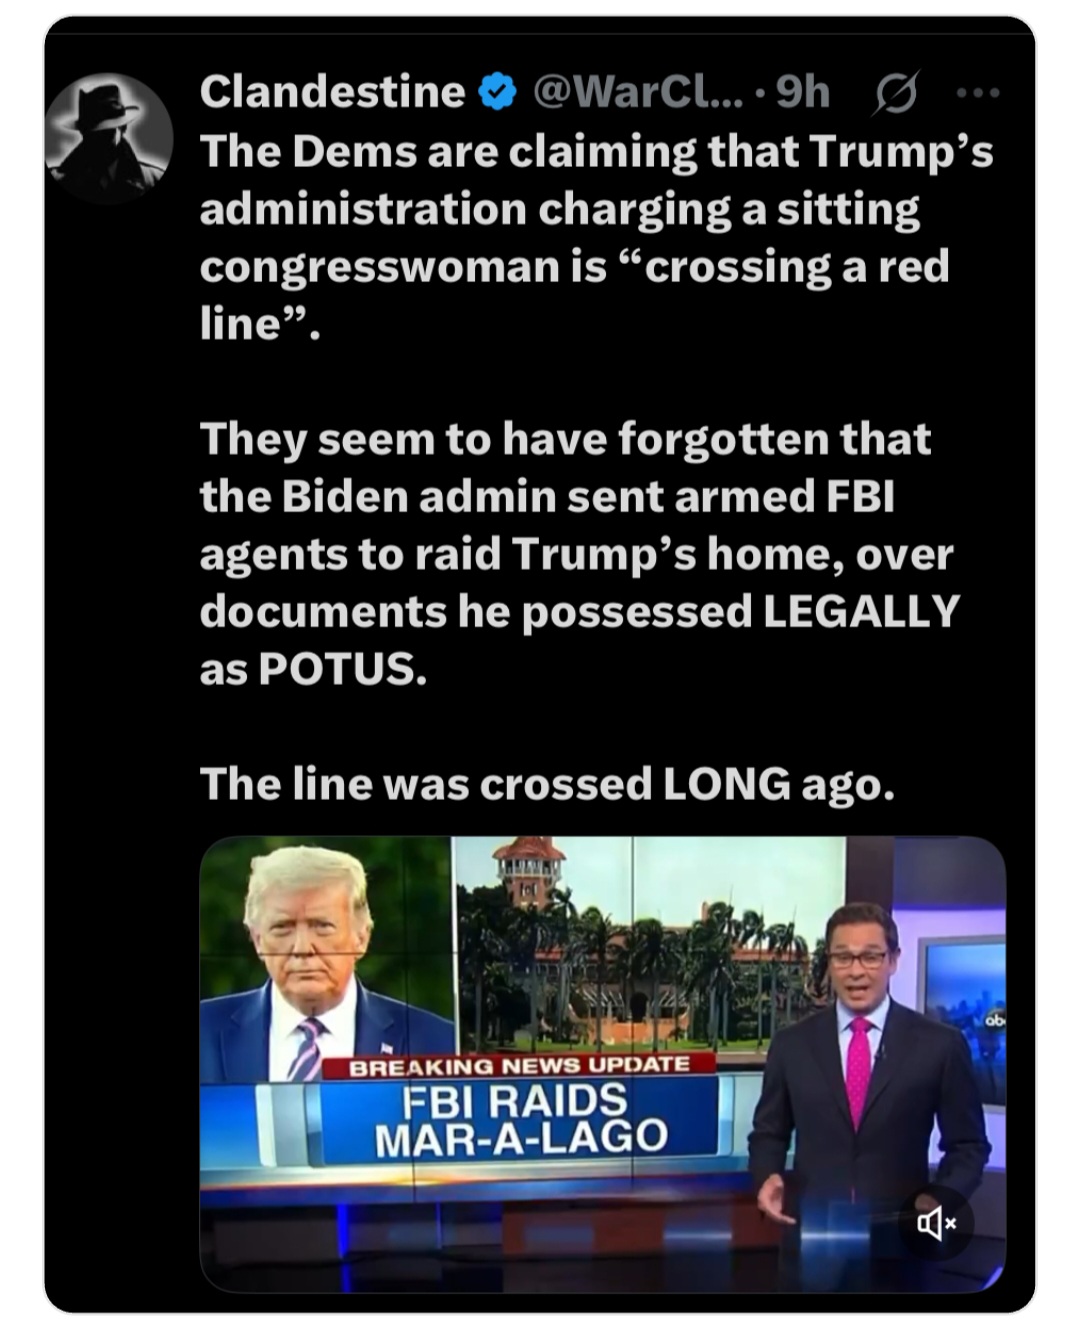Image resolution: width=1080 pixels, height=1332 pixels.
Task: Play the FBI raids news video
Action: click(x=603, y=1064)
